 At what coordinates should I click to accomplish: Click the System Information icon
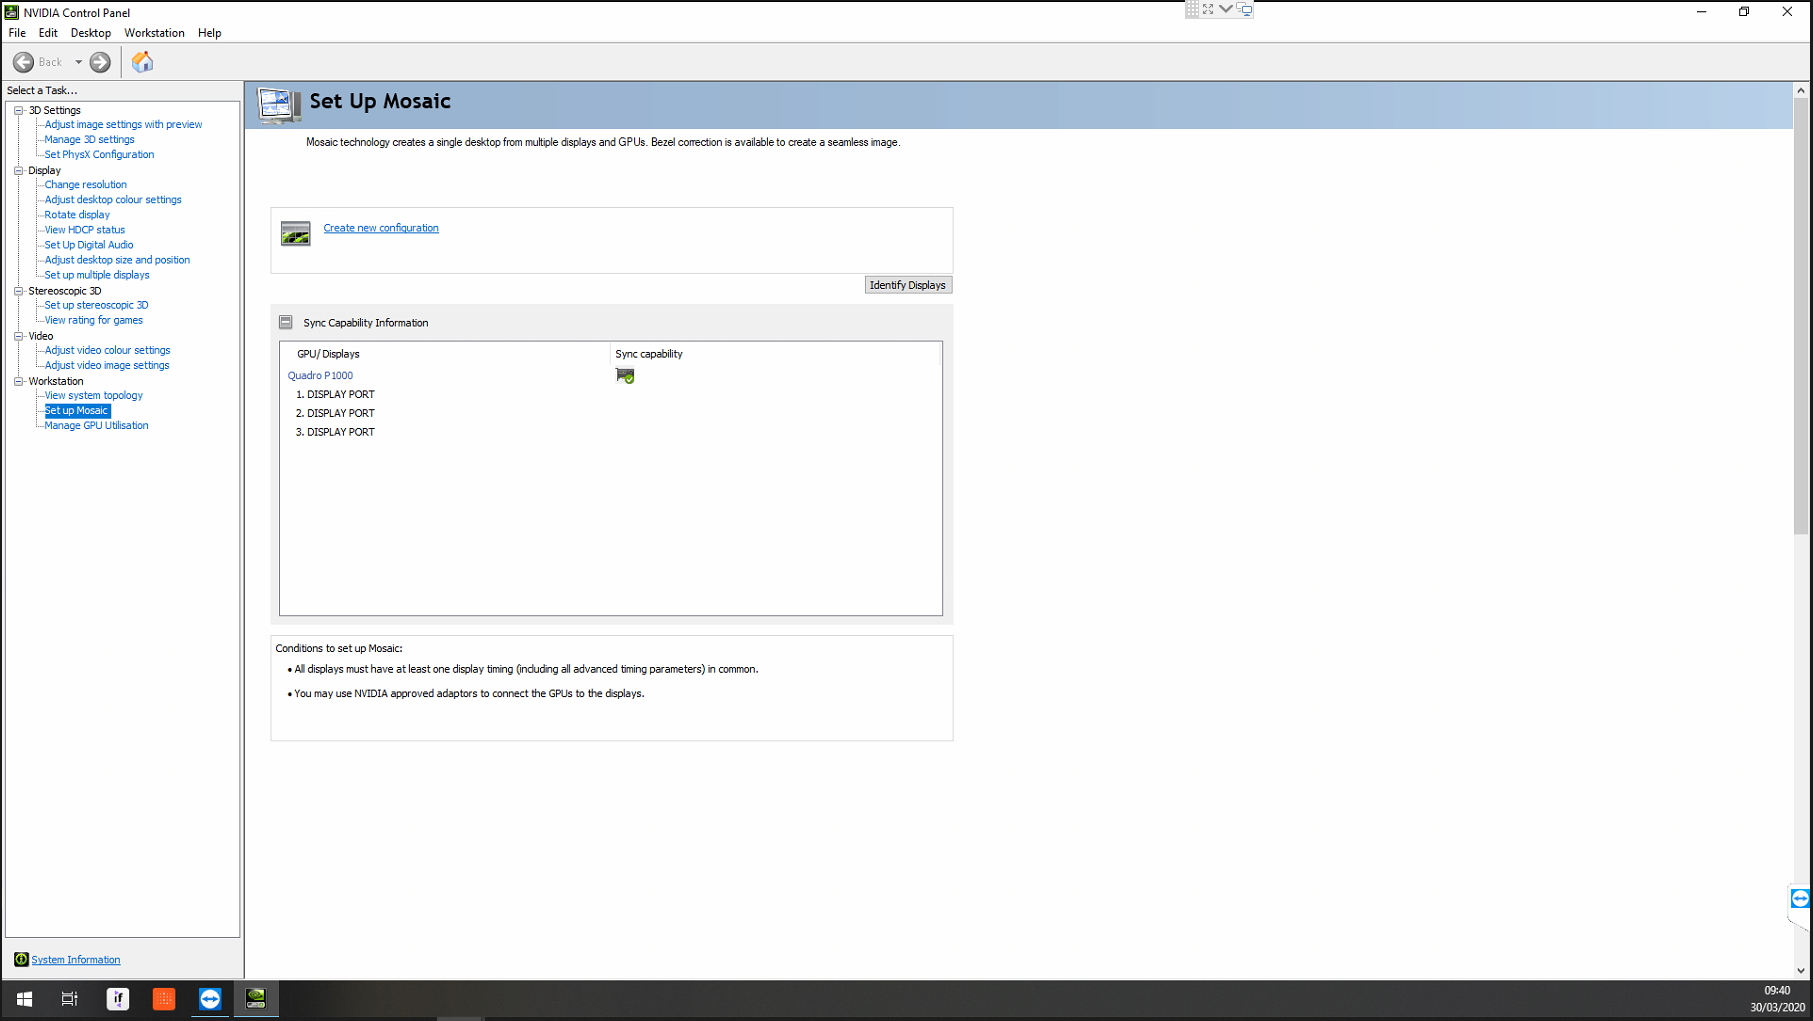point(21,959)
